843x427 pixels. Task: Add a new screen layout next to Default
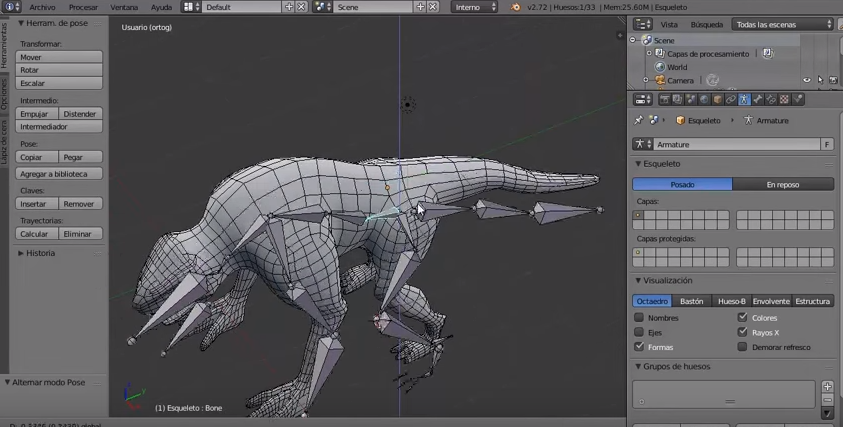(x=289, y=7)
